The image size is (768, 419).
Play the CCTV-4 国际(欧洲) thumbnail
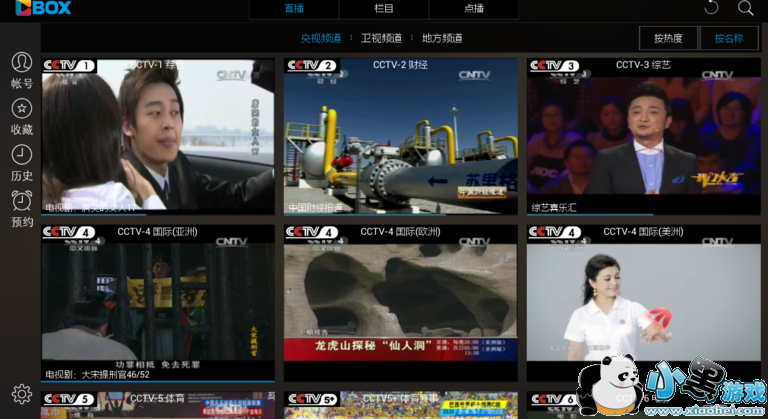point(401,303)
